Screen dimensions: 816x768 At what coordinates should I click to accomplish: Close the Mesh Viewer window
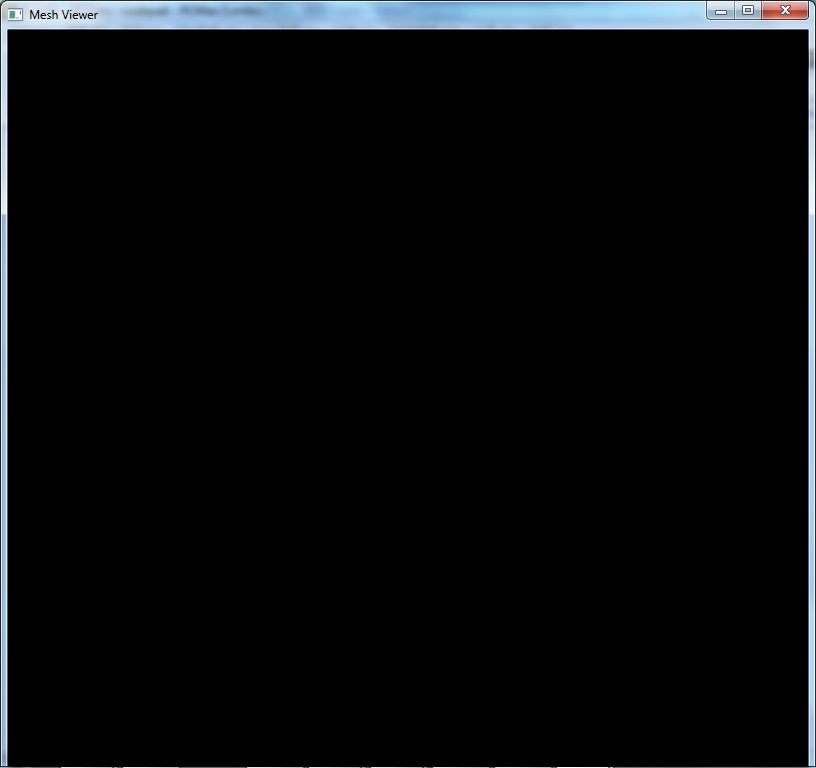point(785,10)
